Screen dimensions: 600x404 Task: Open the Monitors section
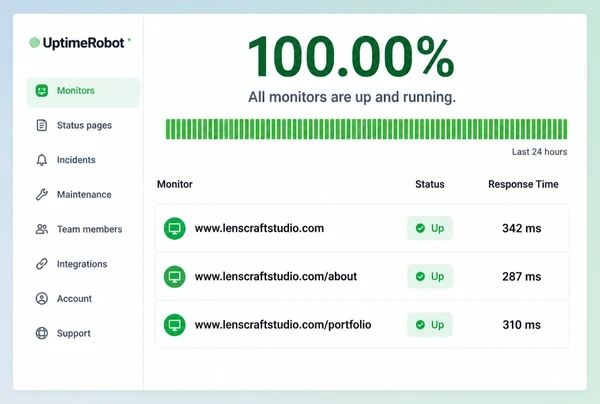[x=83, y=92]
